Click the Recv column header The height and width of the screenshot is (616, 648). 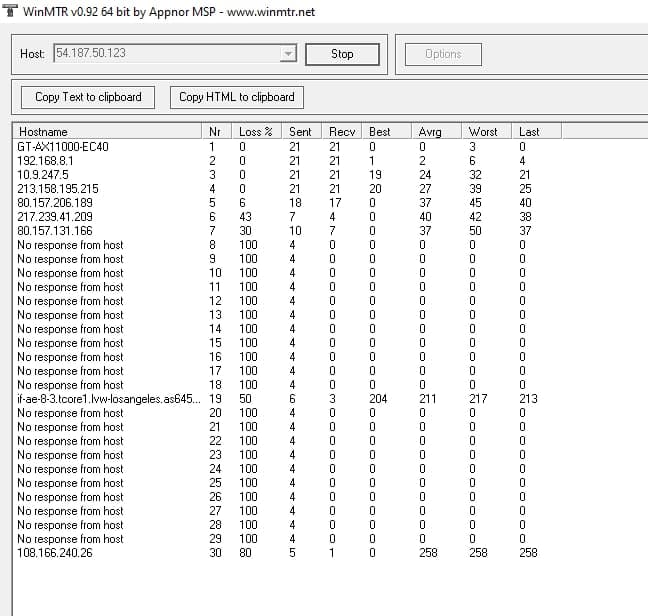[x=342, y=131]
